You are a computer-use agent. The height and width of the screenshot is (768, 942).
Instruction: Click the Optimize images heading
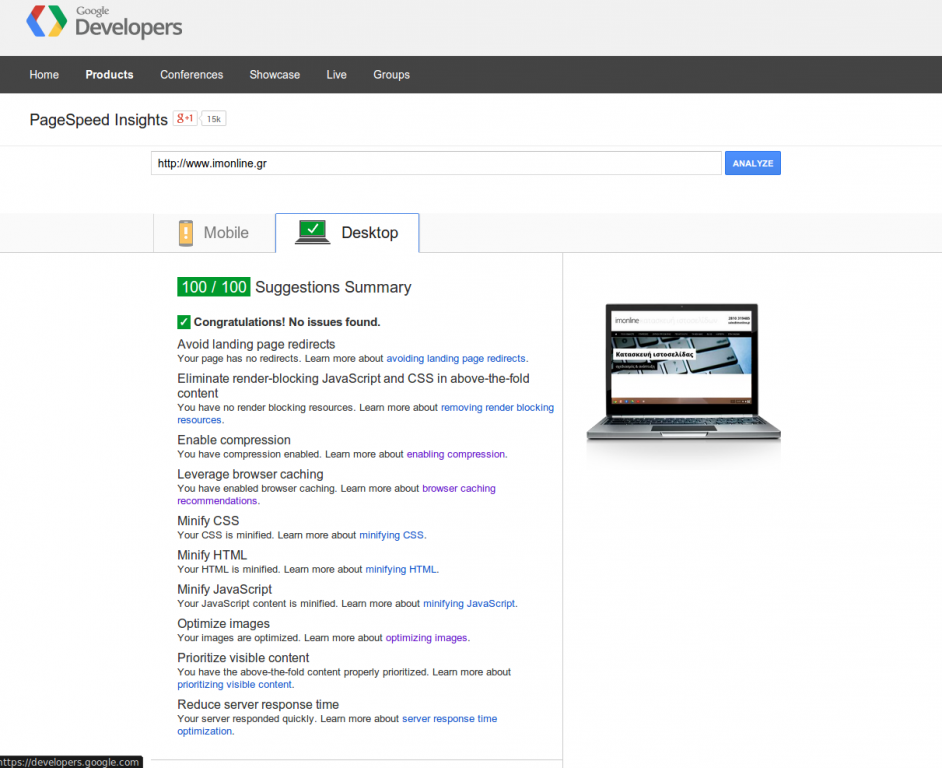tap(223, 624)
